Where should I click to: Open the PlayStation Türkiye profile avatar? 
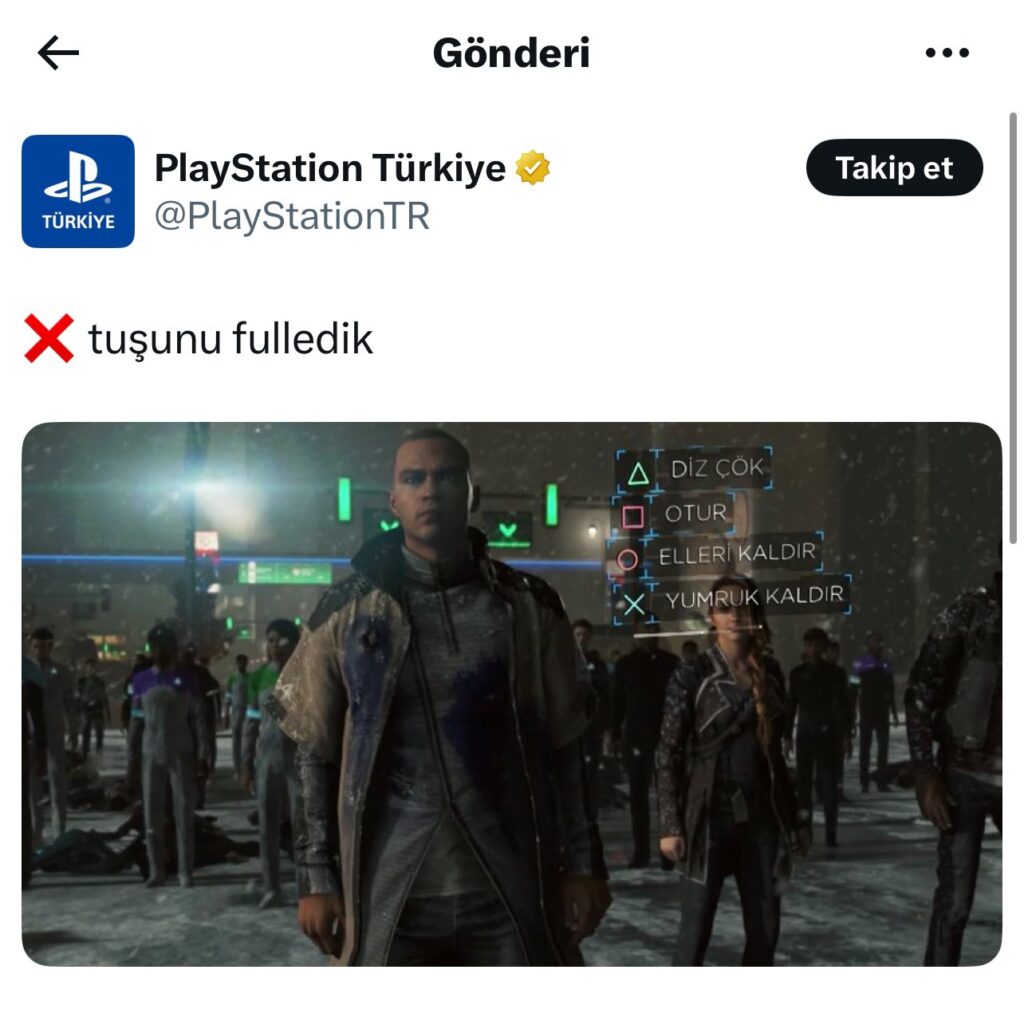pyautogui.click(x=78, y=191)
